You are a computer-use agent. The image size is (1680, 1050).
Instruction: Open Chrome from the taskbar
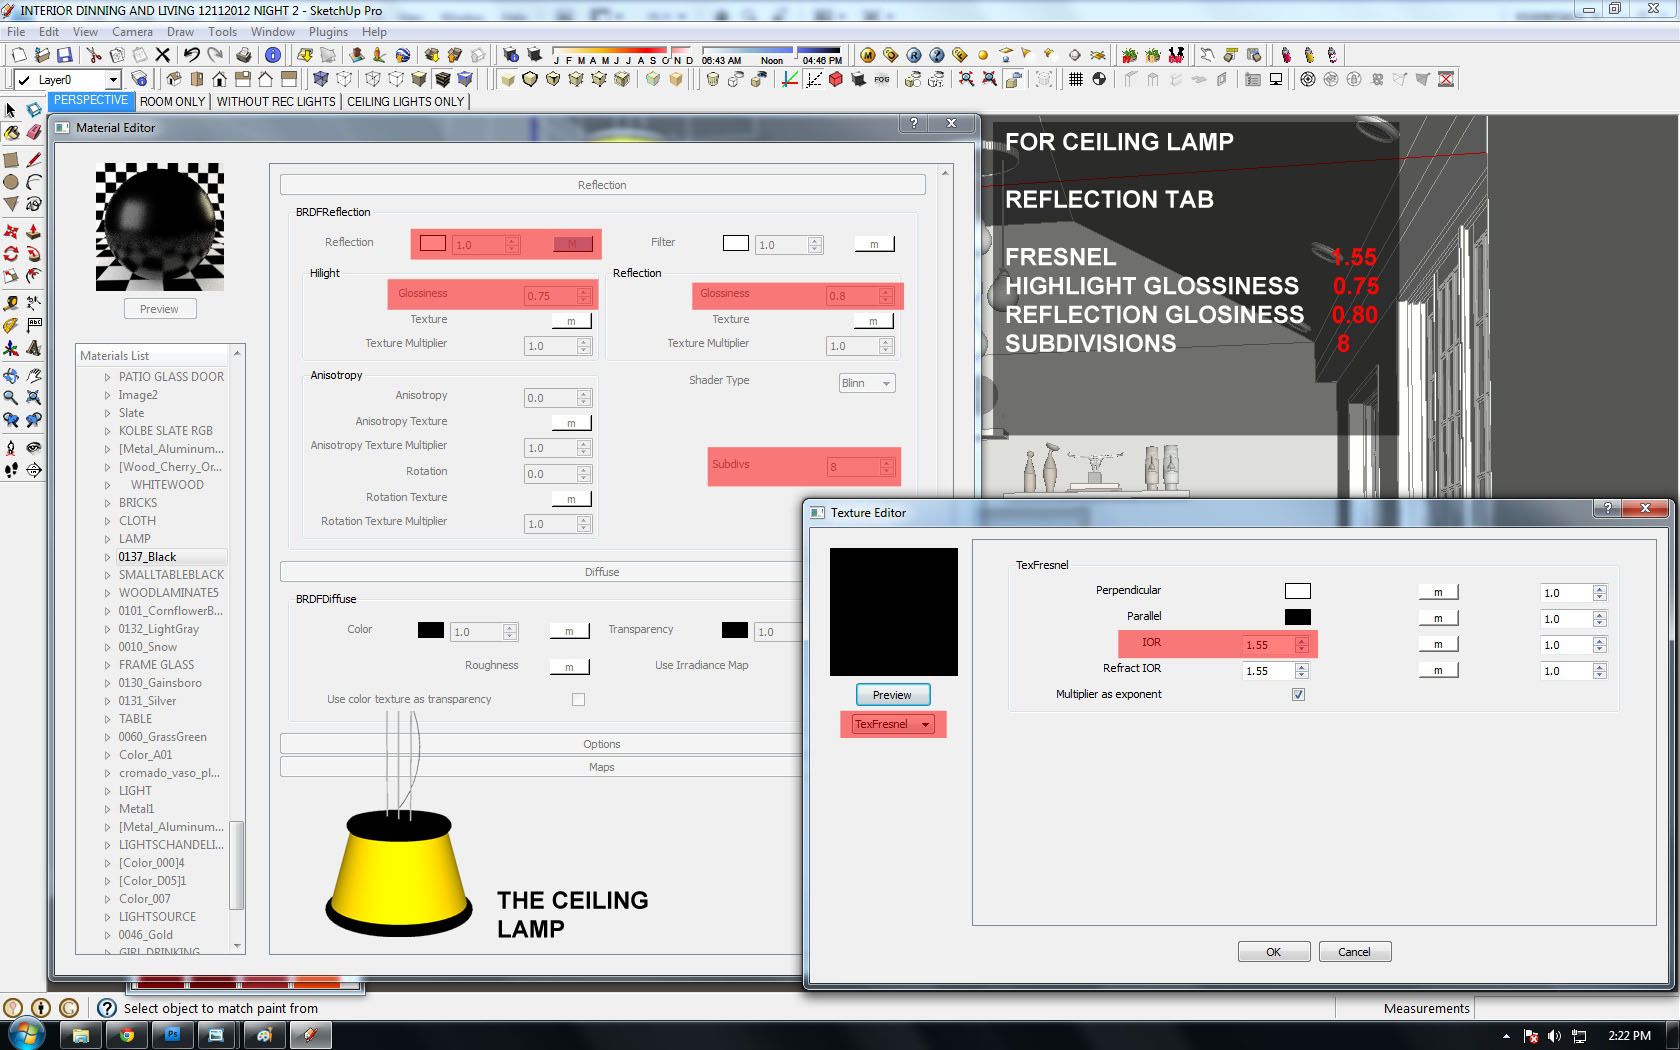pyautogui.click(x=127, y=1035)
